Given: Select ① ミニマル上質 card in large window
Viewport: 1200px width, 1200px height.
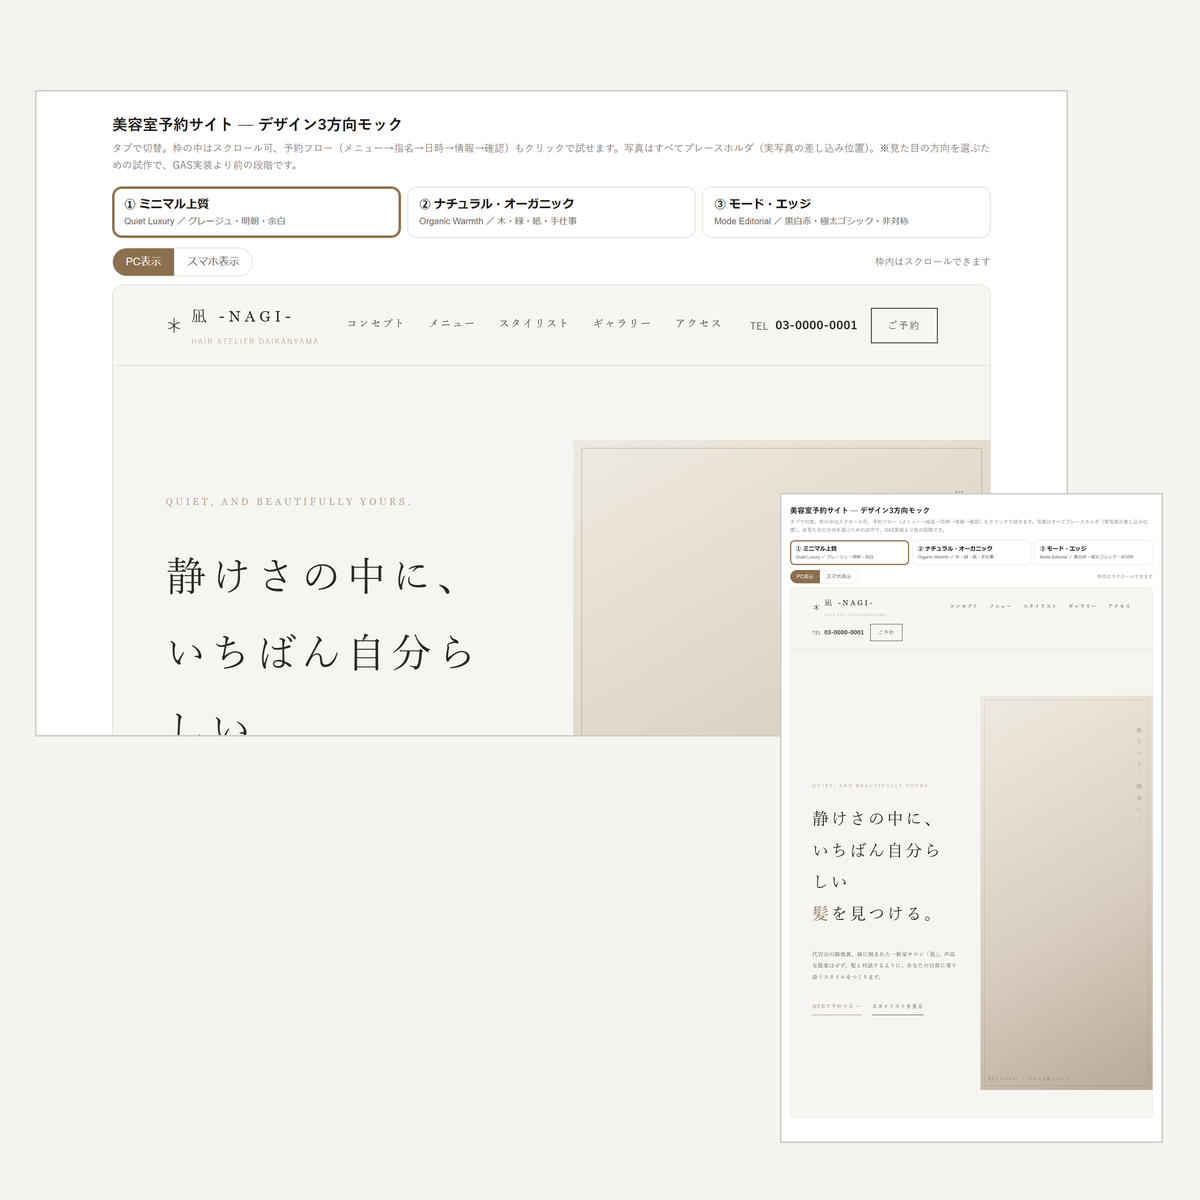Looking at the screenshot, I should pyautogui.click(x=256, y=212).
